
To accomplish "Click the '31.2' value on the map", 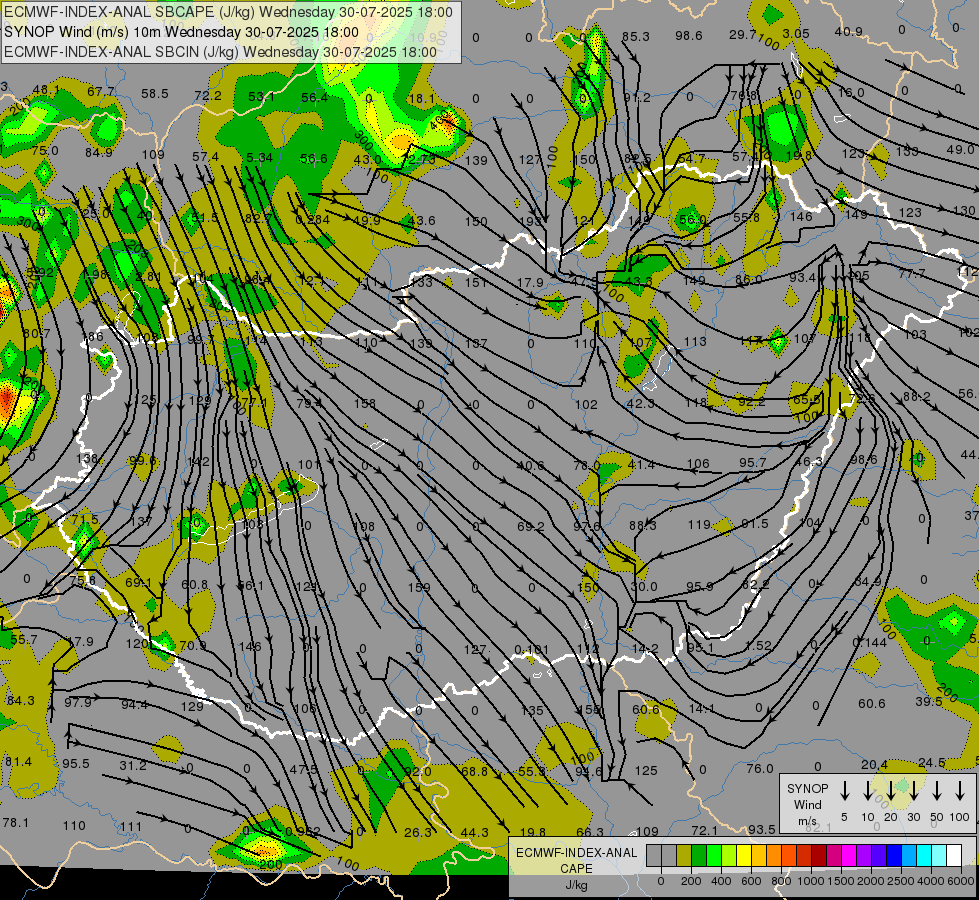I will pyautogui.click(x=132, y=765).
